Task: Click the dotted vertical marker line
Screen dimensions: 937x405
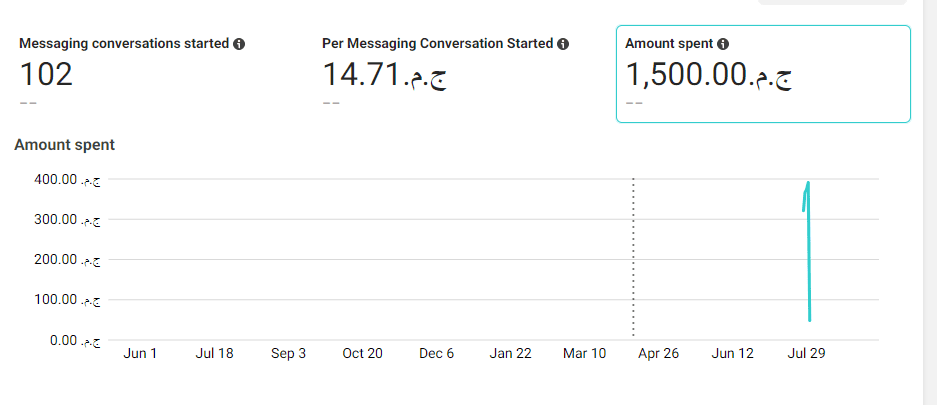Action: click(x=633, y=257)
